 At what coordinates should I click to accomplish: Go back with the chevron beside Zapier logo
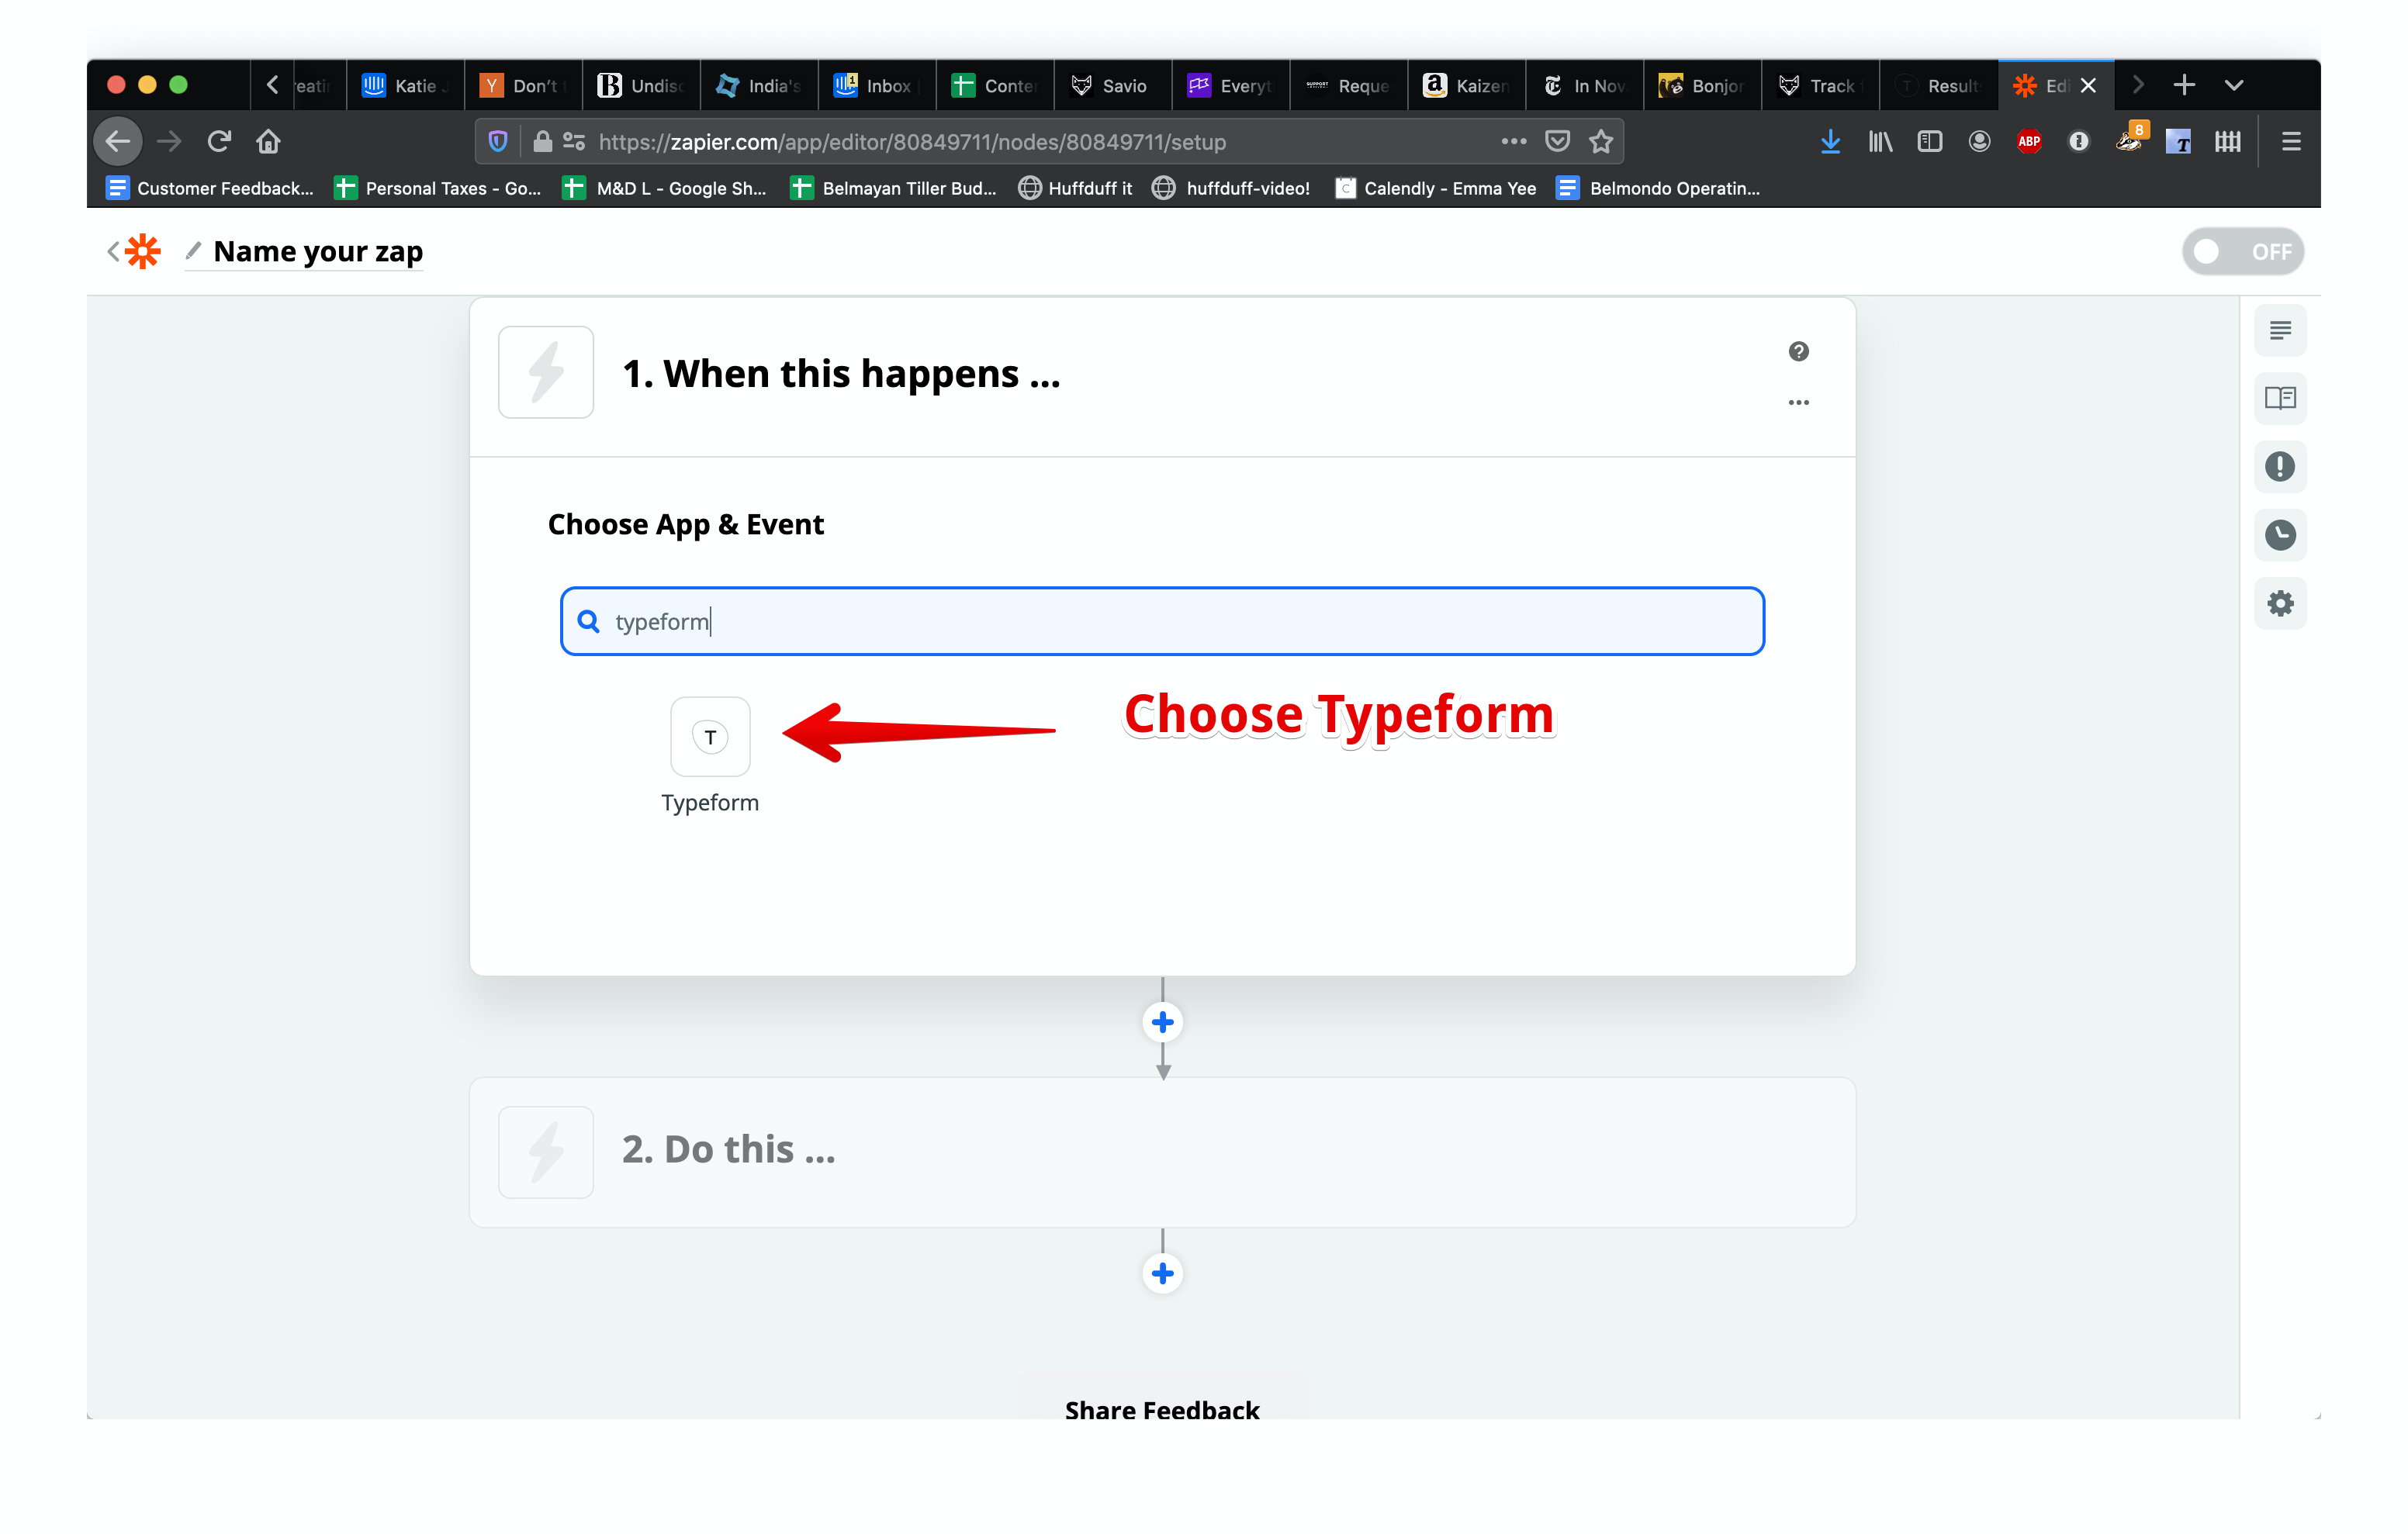click(x=113, y=251)
